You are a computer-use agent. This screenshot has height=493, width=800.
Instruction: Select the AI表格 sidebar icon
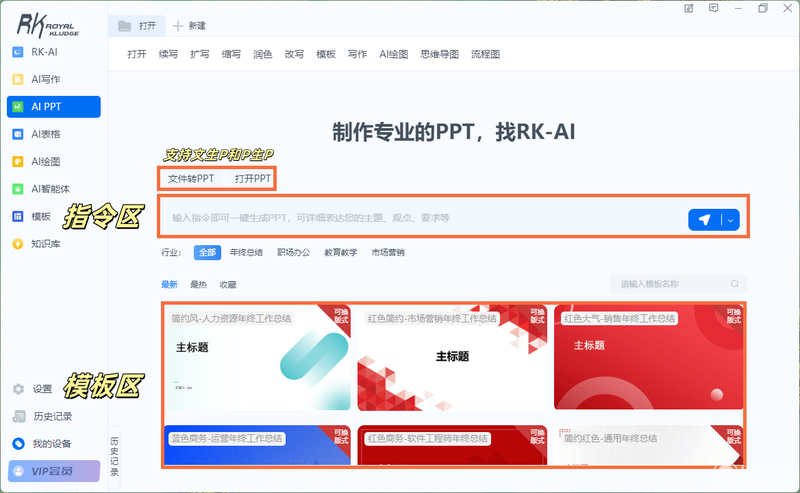point(17,134)
